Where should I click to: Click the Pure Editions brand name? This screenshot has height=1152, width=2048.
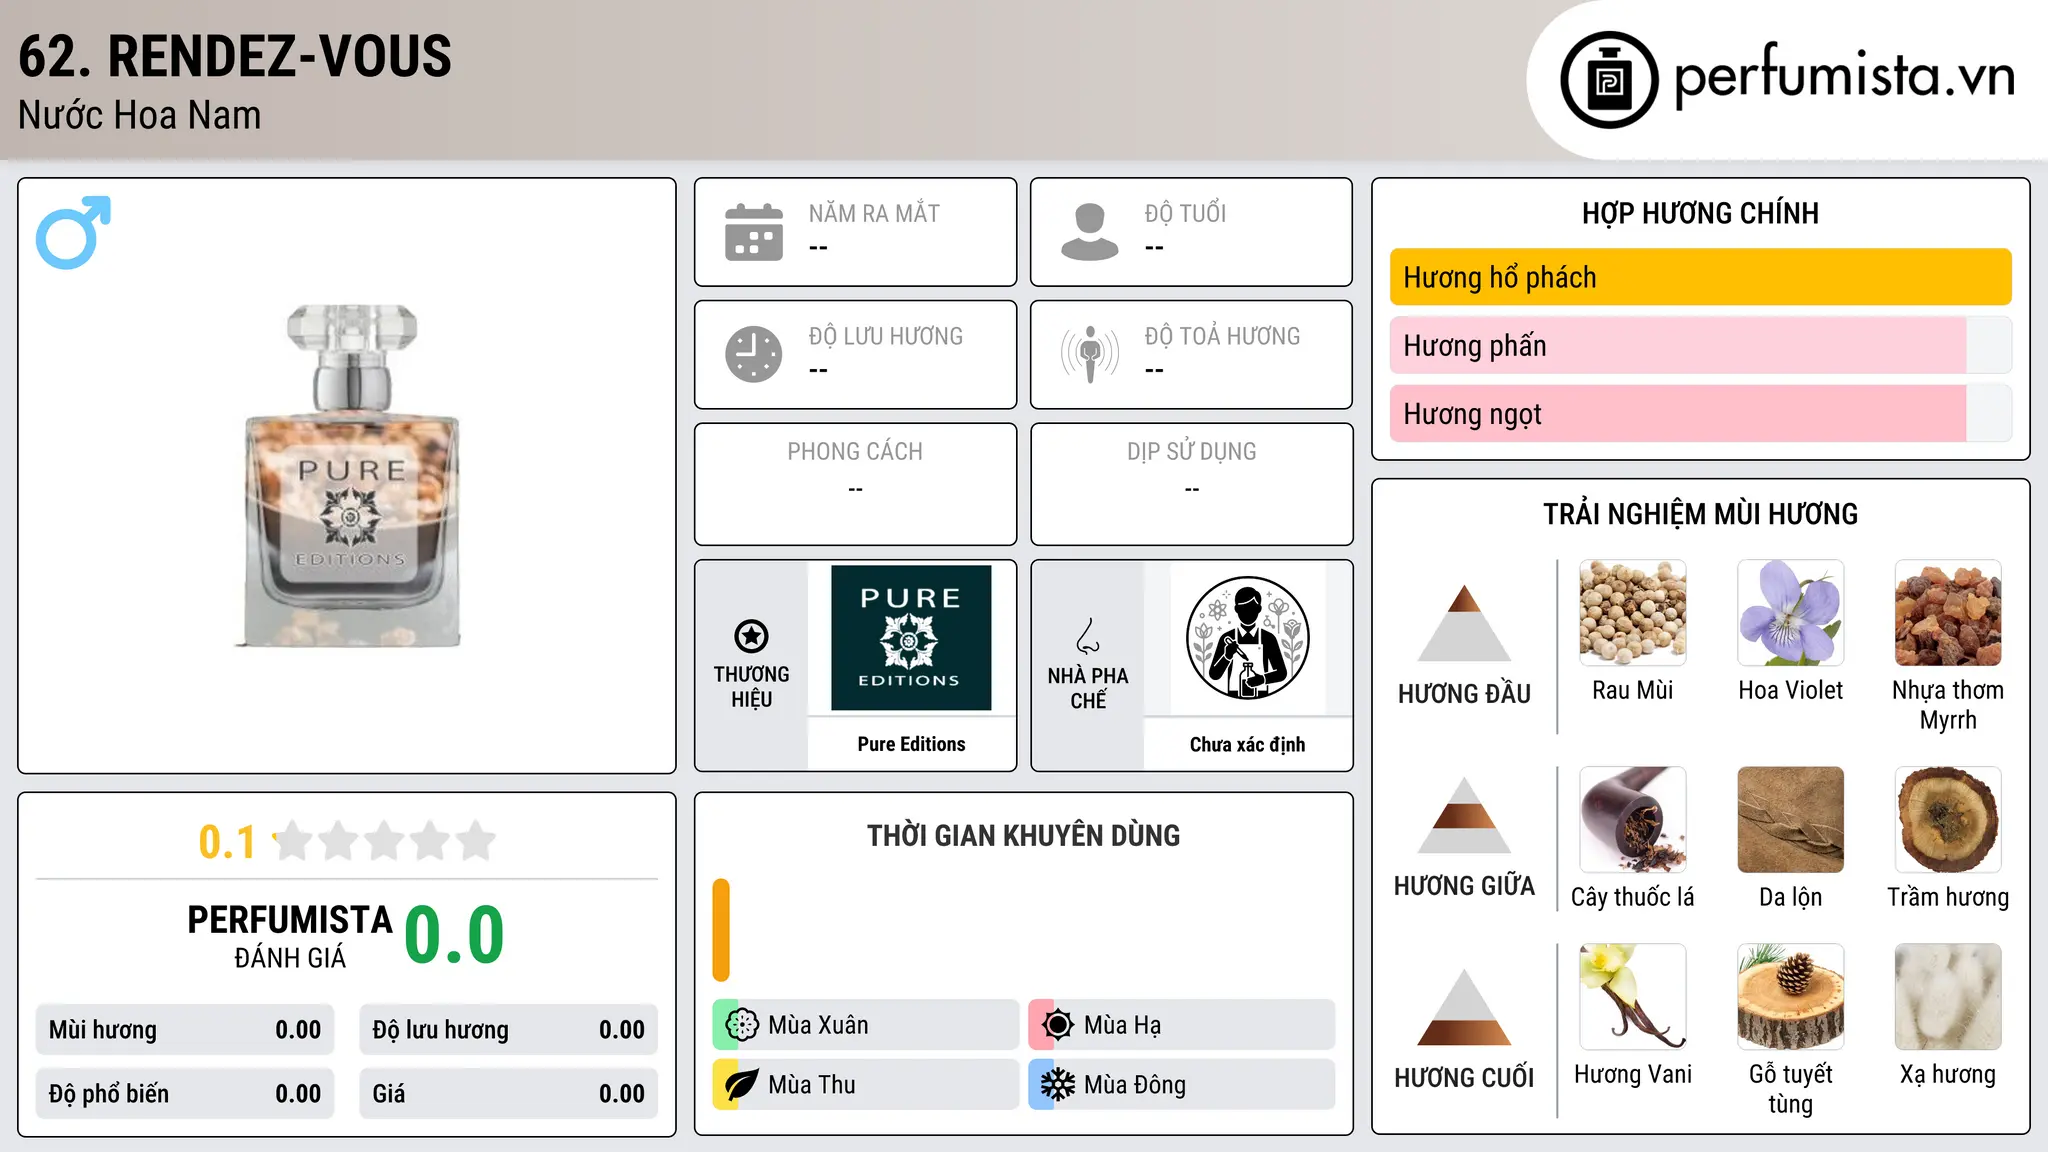[x=911, y=744]
